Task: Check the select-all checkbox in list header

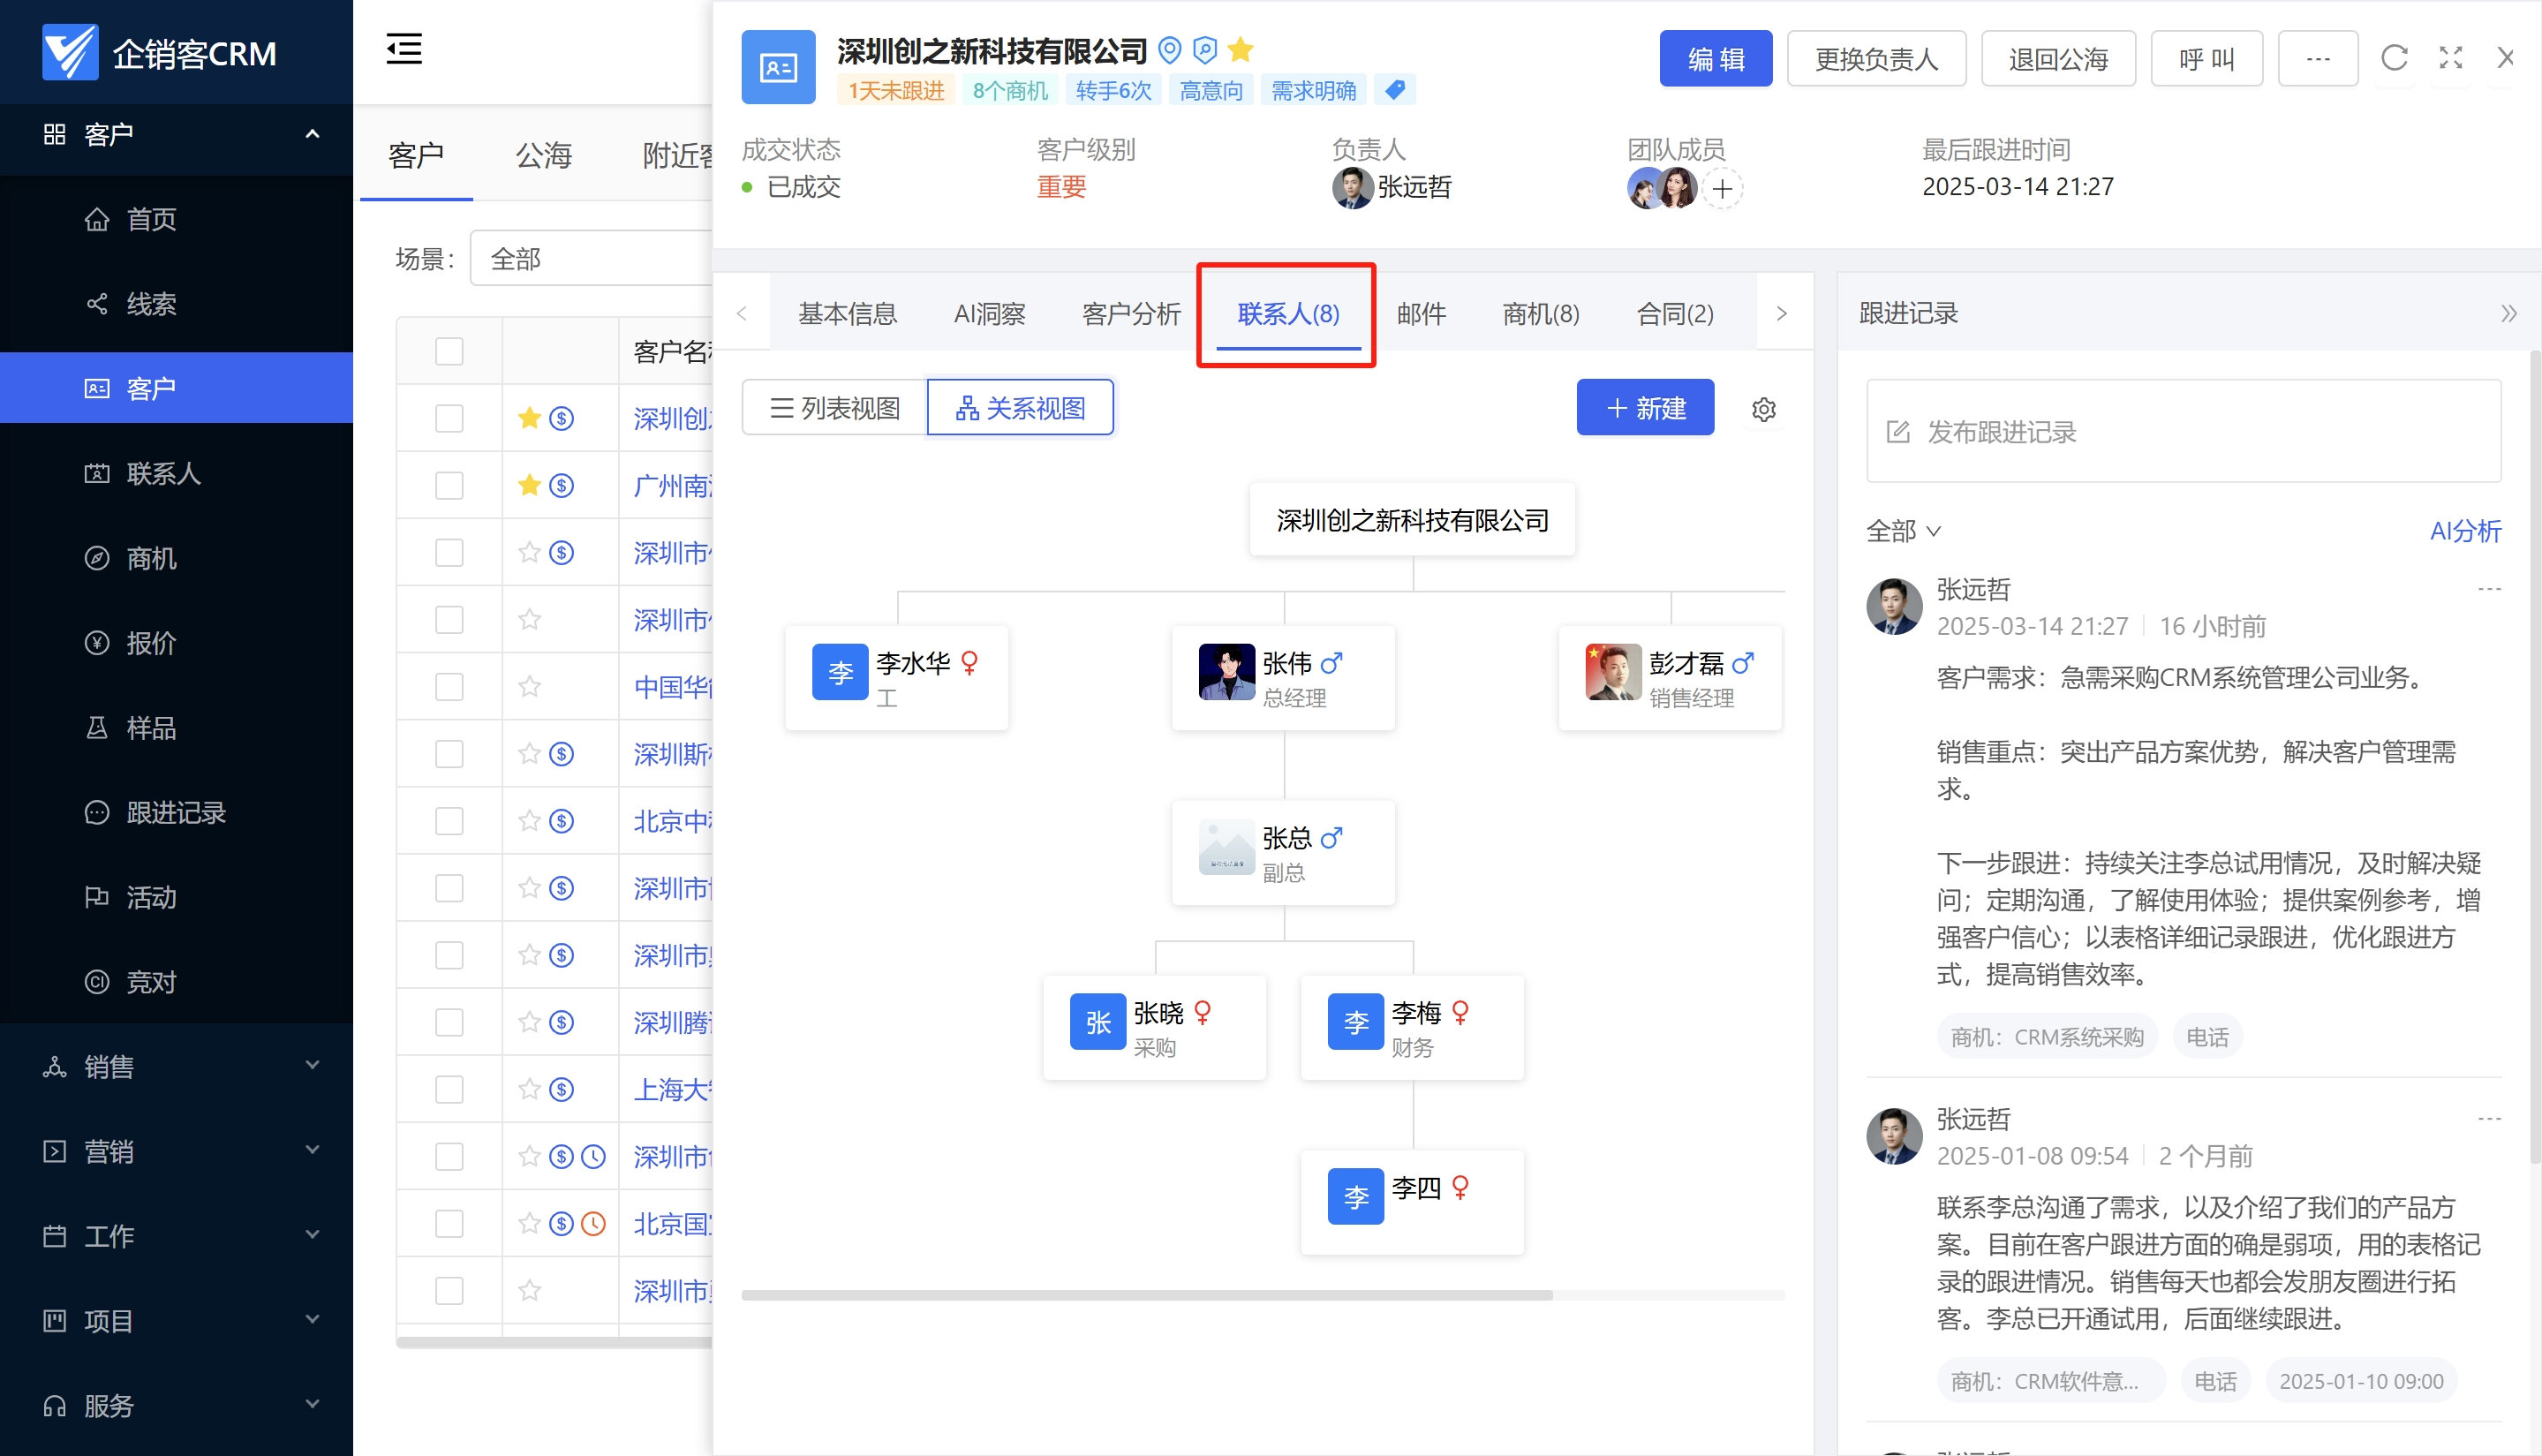Action: [449, 351]
